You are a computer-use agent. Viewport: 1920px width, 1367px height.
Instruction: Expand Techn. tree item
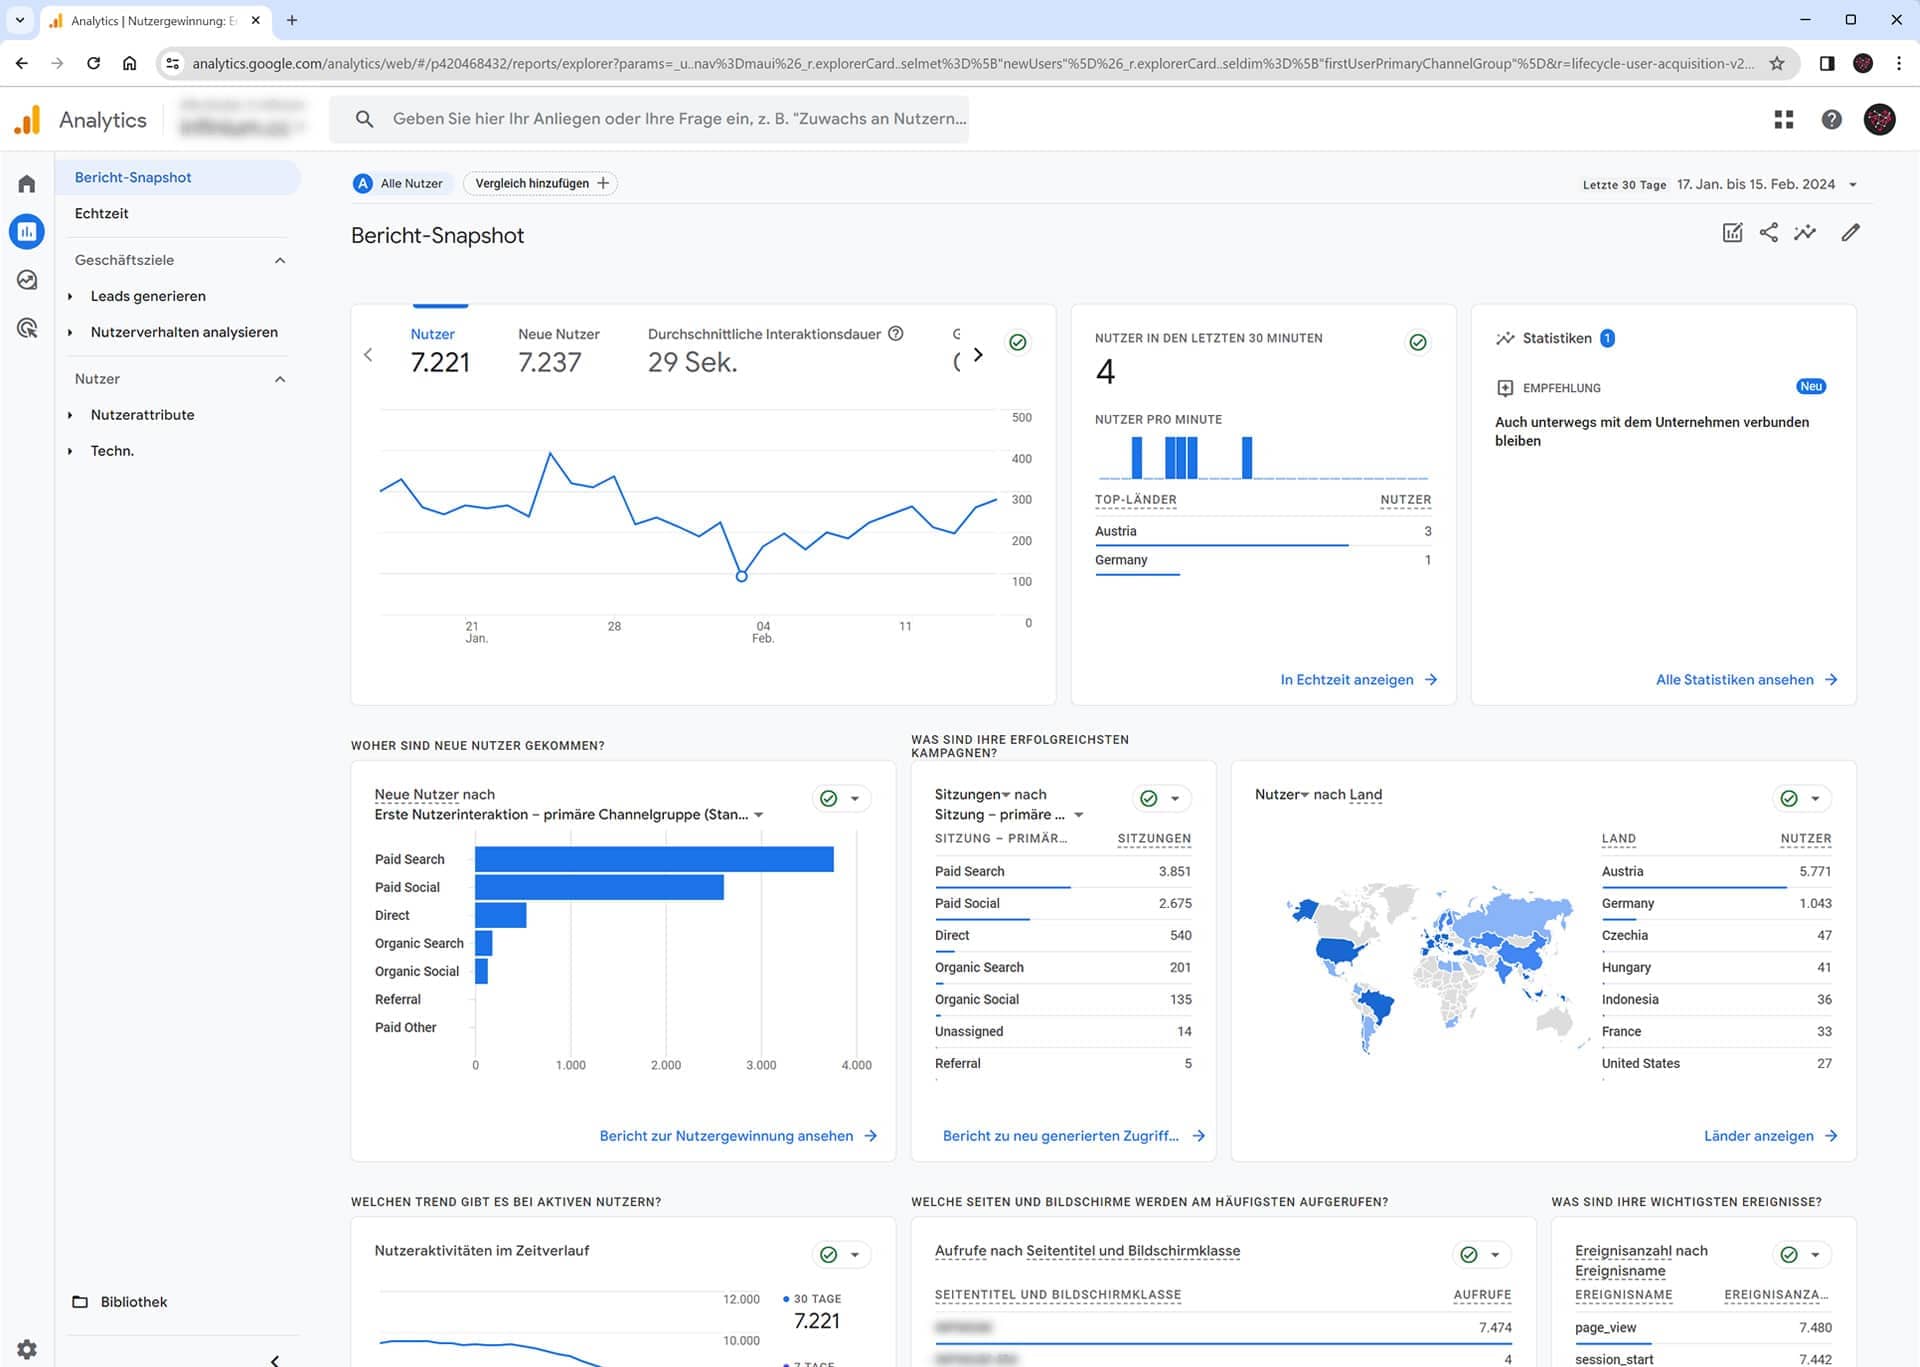click(x=70, y=452)
